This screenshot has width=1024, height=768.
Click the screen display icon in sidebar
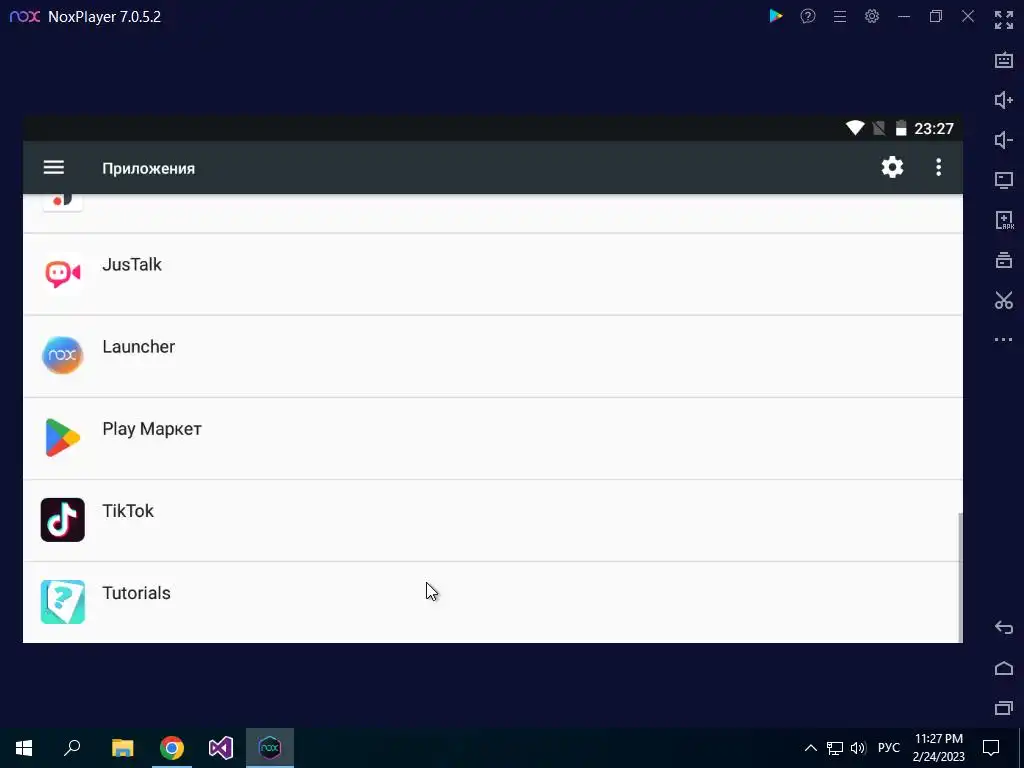1004,180
